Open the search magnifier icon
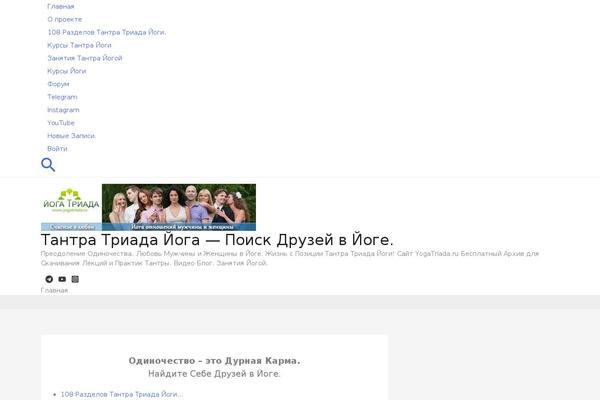 pos(48,165)
